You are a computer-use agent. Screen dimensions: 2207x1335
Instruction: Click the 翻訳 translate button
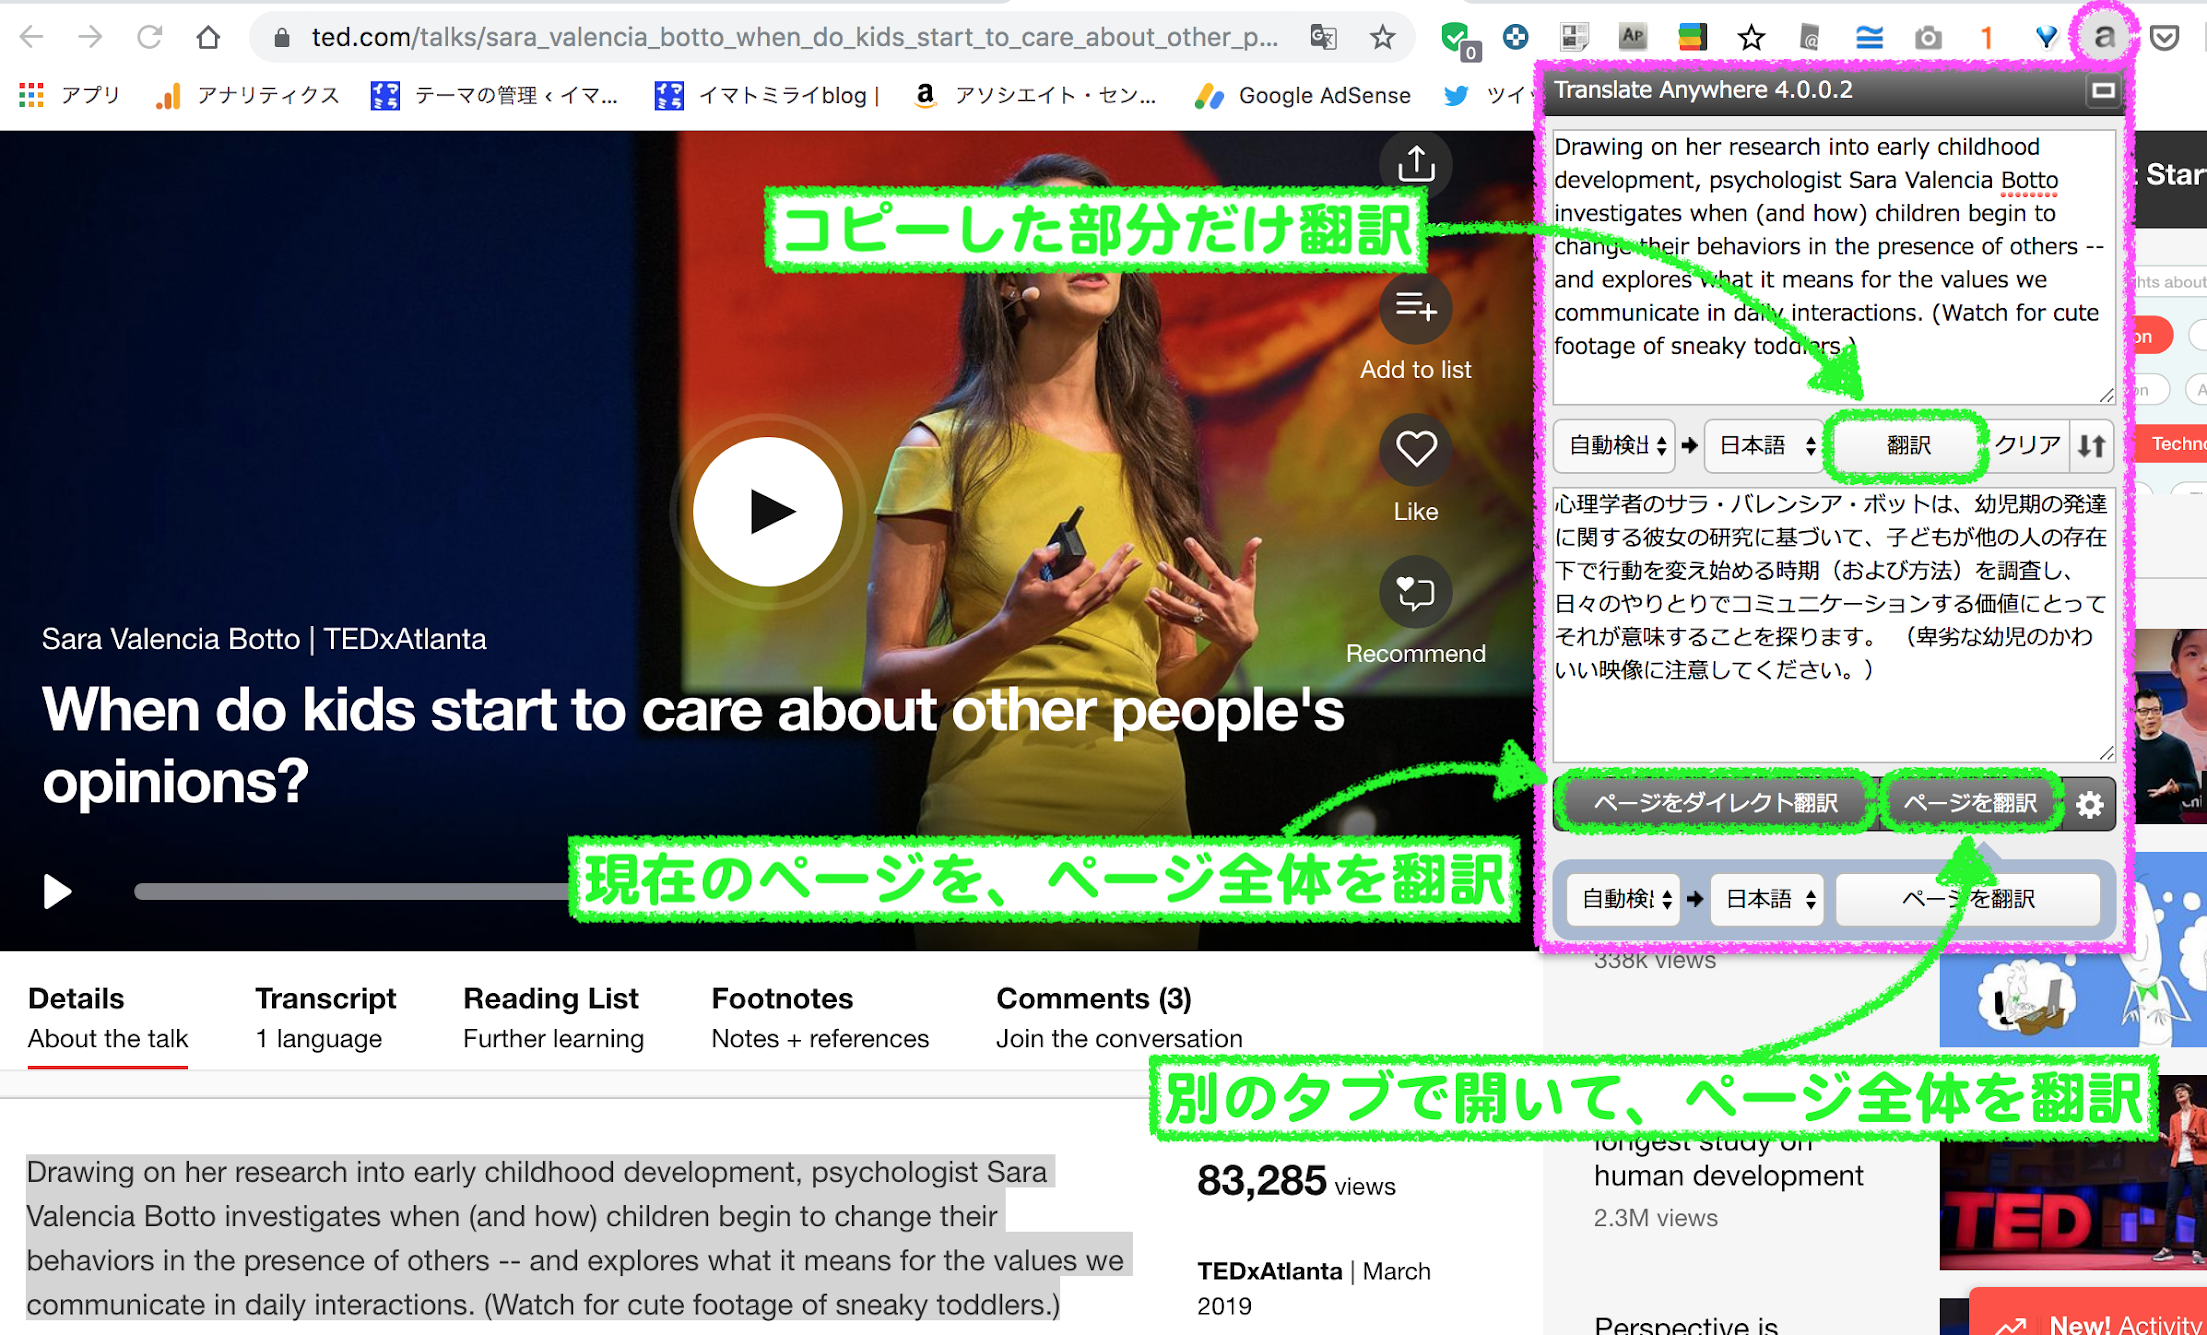[1907, 445]
